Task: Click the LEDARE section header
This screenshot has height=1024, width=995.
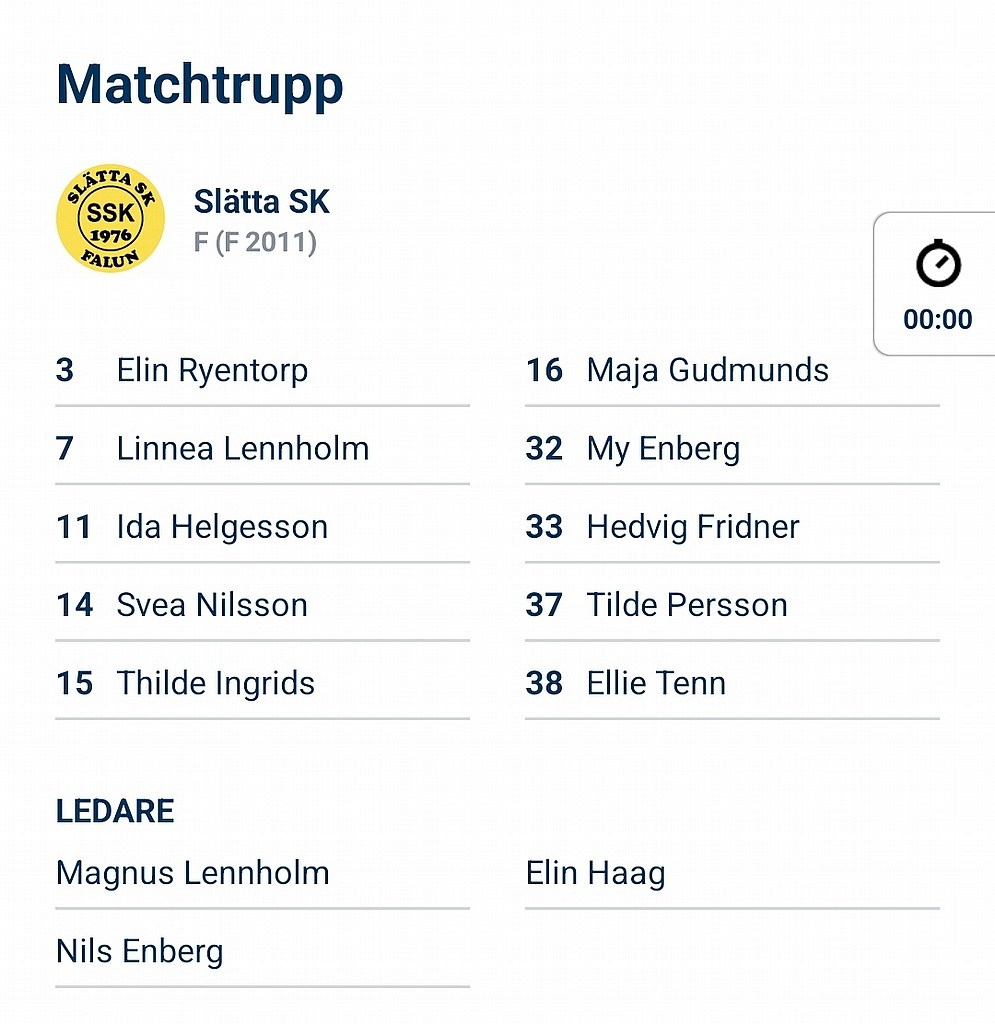Action: [115, 811]
